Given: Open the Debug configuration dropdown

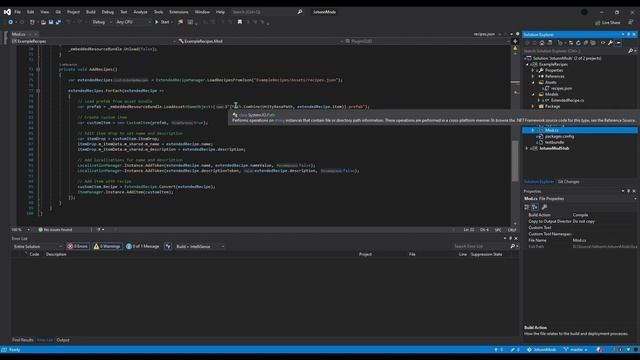Looking at the screenshot, I should click(x=101, y=22).
